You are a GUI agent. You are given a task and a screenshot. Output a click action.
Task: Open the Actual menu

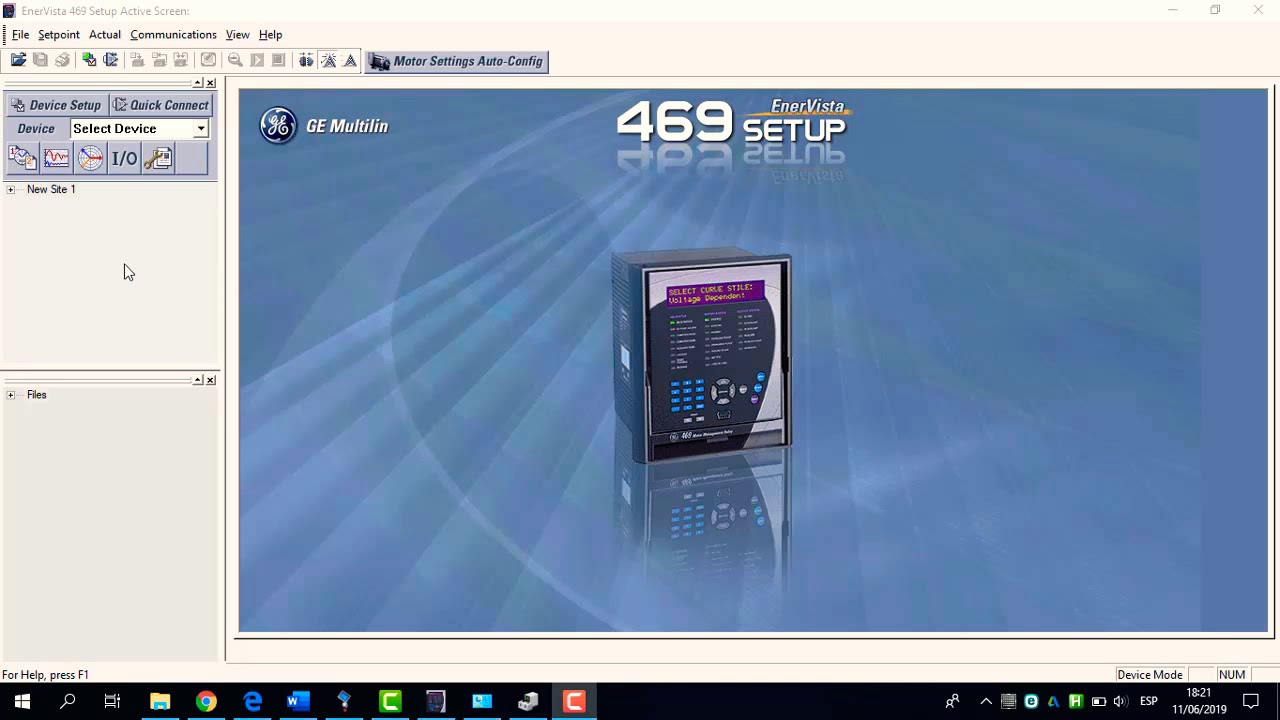pos(105,34)
